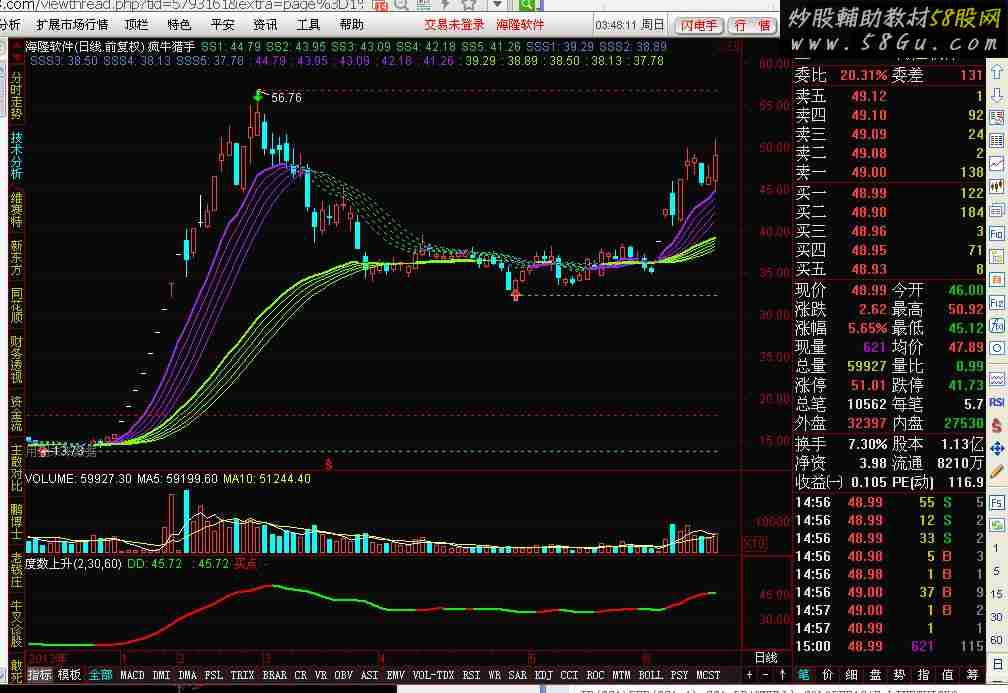Viewport: 1008px width, 693px height.
Task: Select the 5-minute period button
Action: pyautogui.click(x=996, y=572)
